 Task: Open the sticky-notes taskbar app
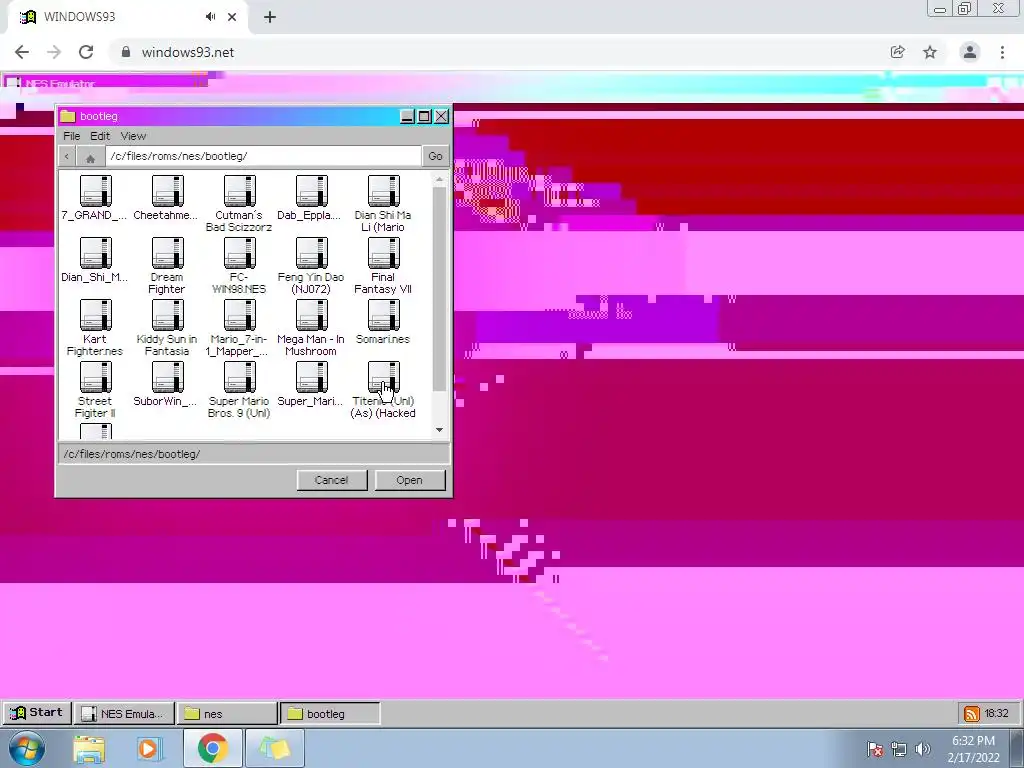(274, 748)
